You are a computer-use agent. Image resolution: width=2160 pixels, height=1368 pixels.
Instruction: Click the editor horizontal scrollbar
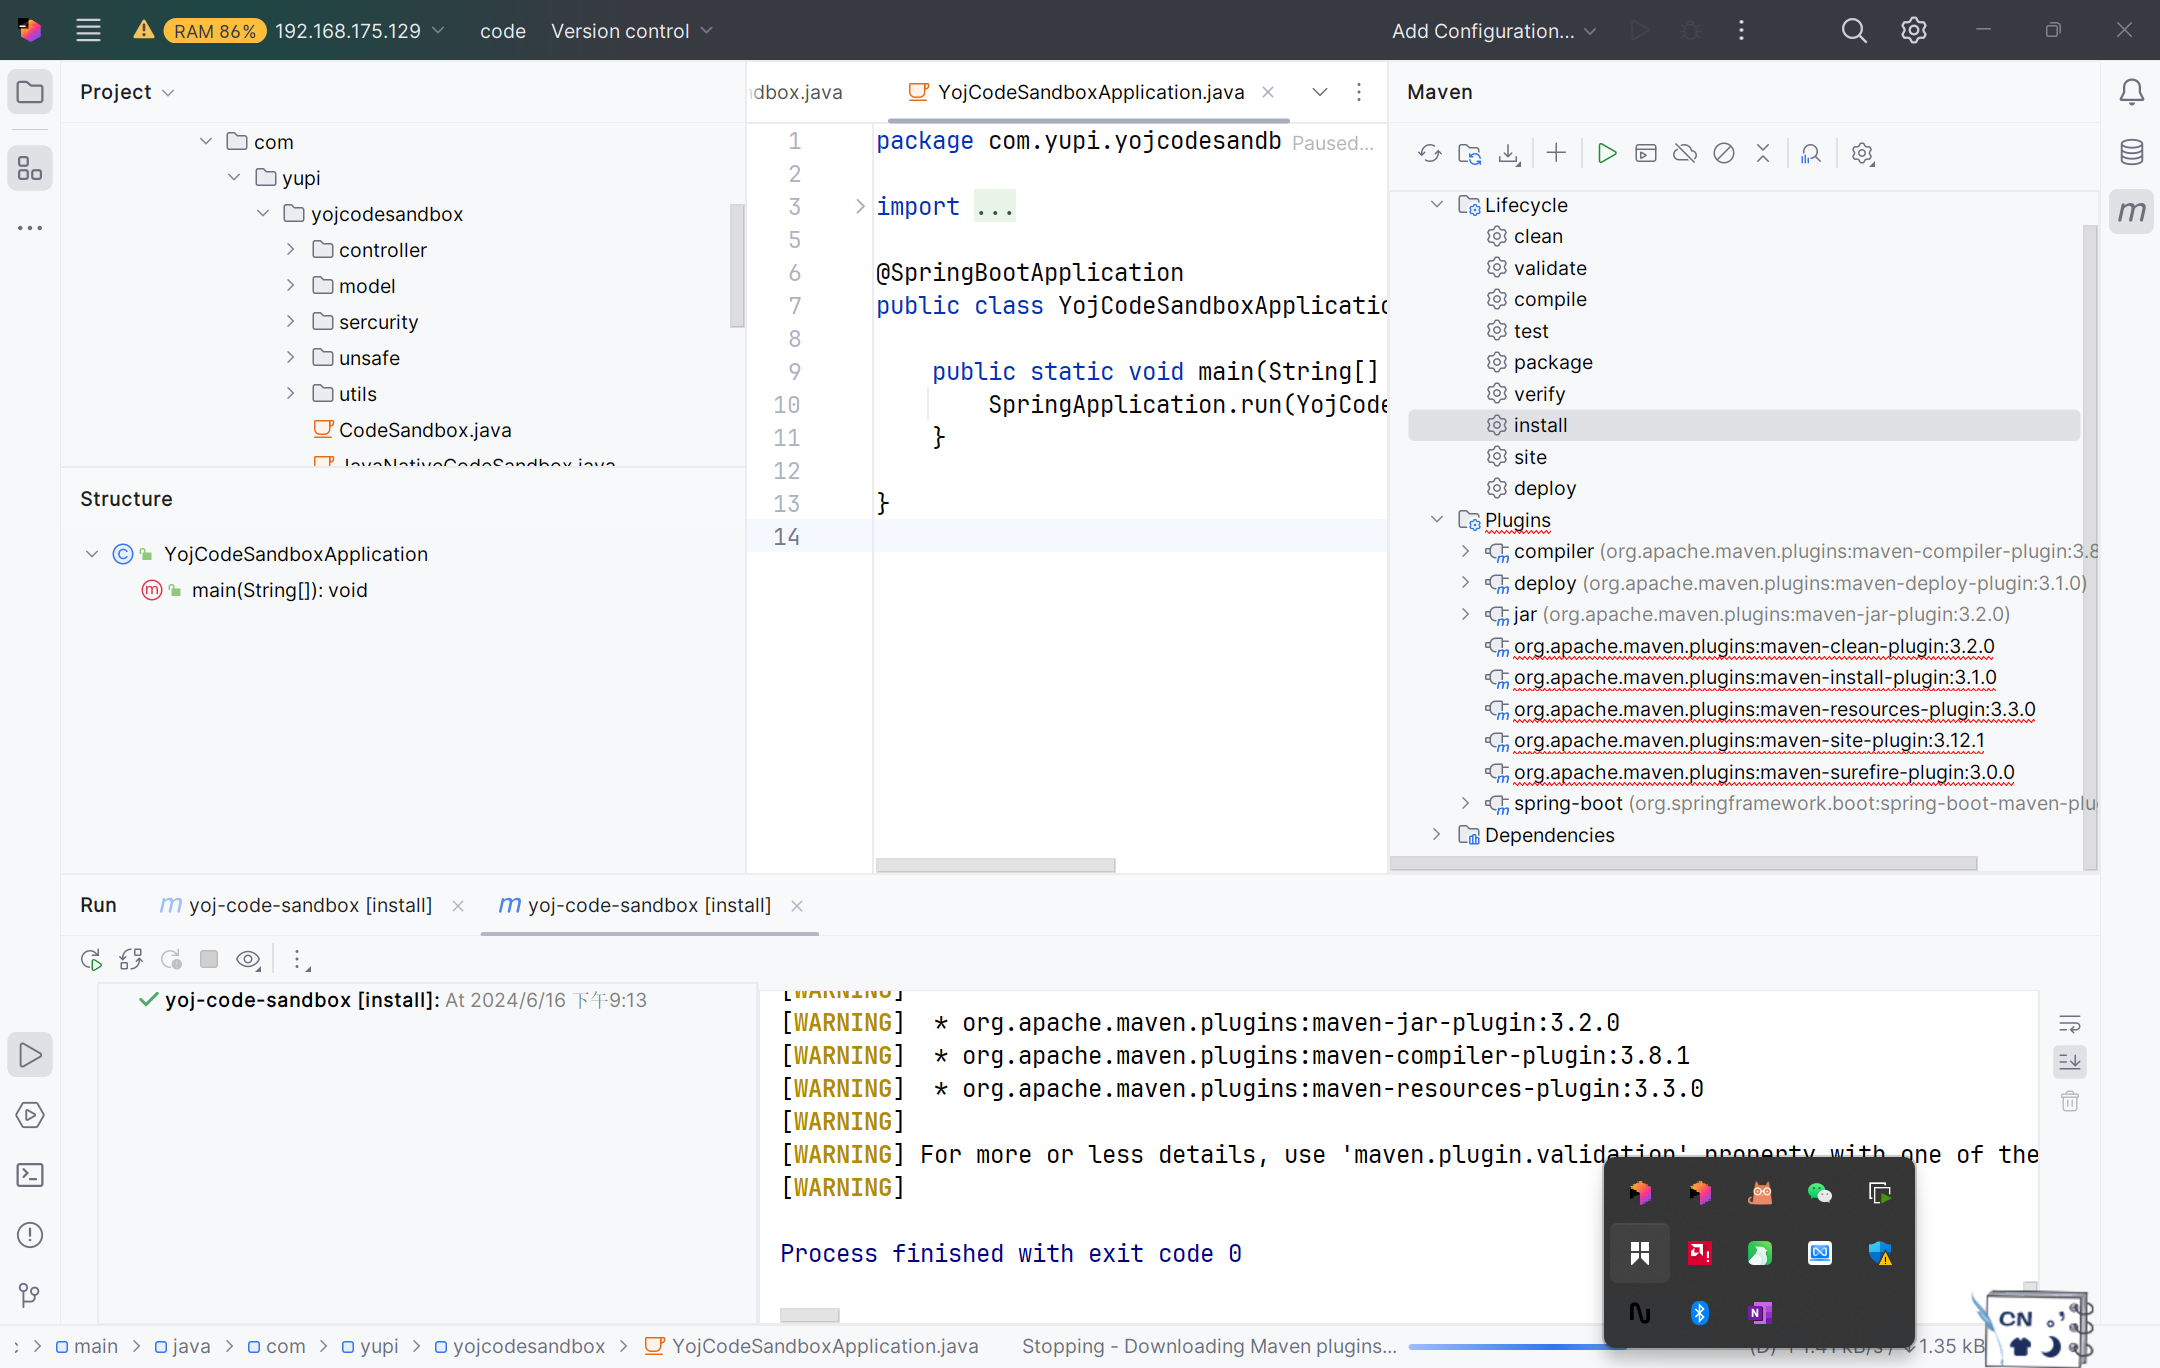point(995,865)
